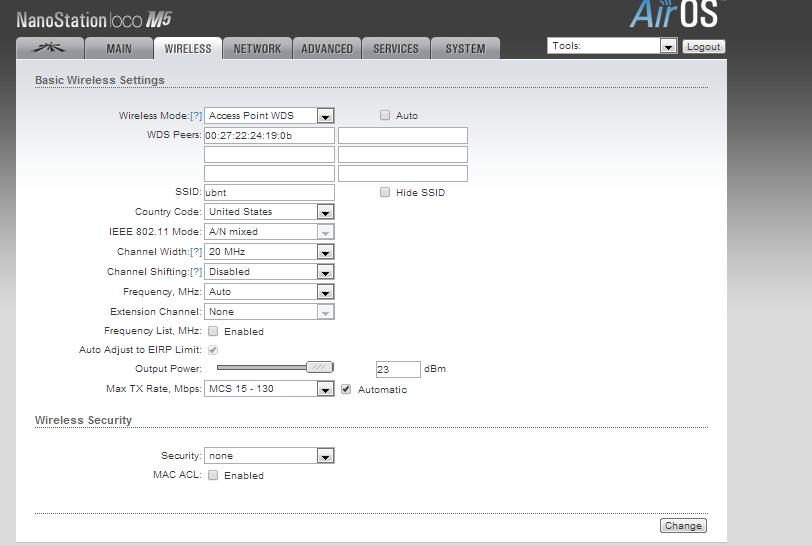Uncheck the Automatic TX rate checkbox
The image size is (812, 546).
click(x=346, y=389)
